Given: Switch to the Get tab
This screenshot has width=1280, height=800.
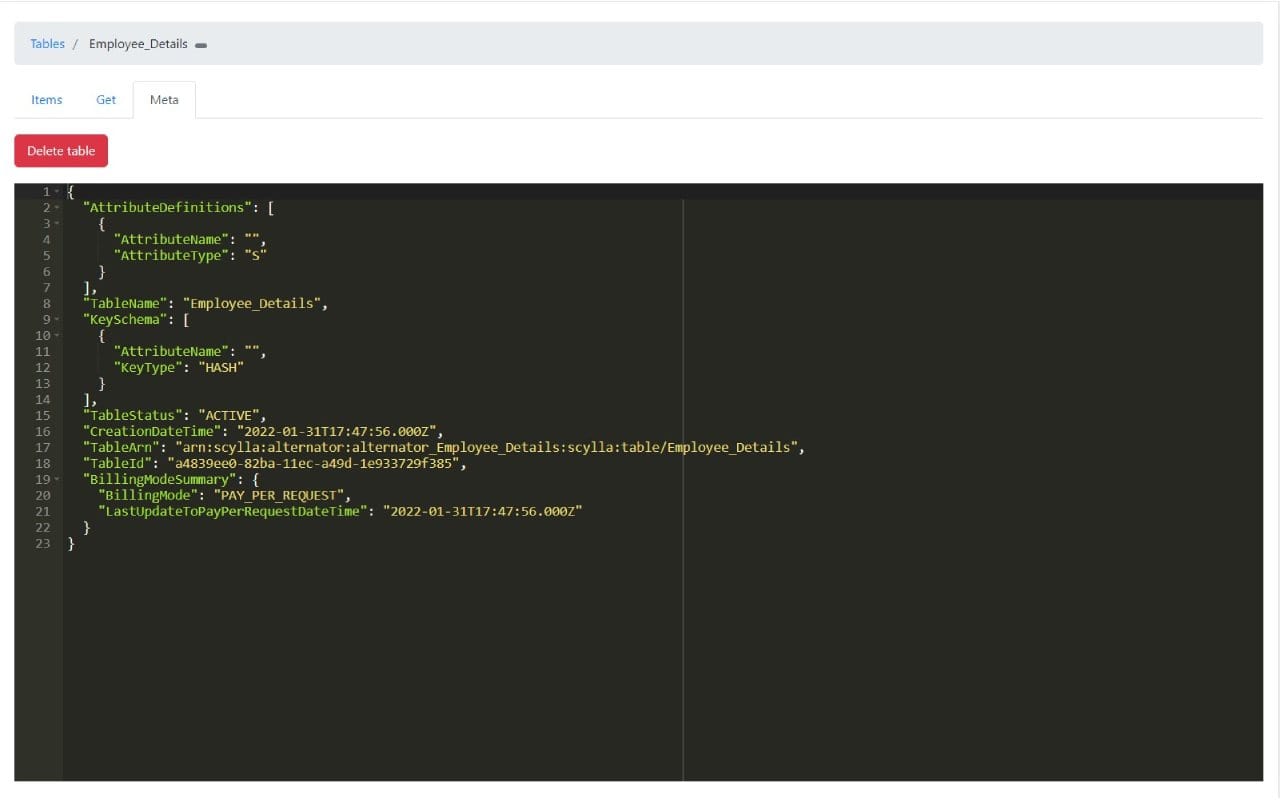Looking at the screenshot, I should (x=105, y=99).
